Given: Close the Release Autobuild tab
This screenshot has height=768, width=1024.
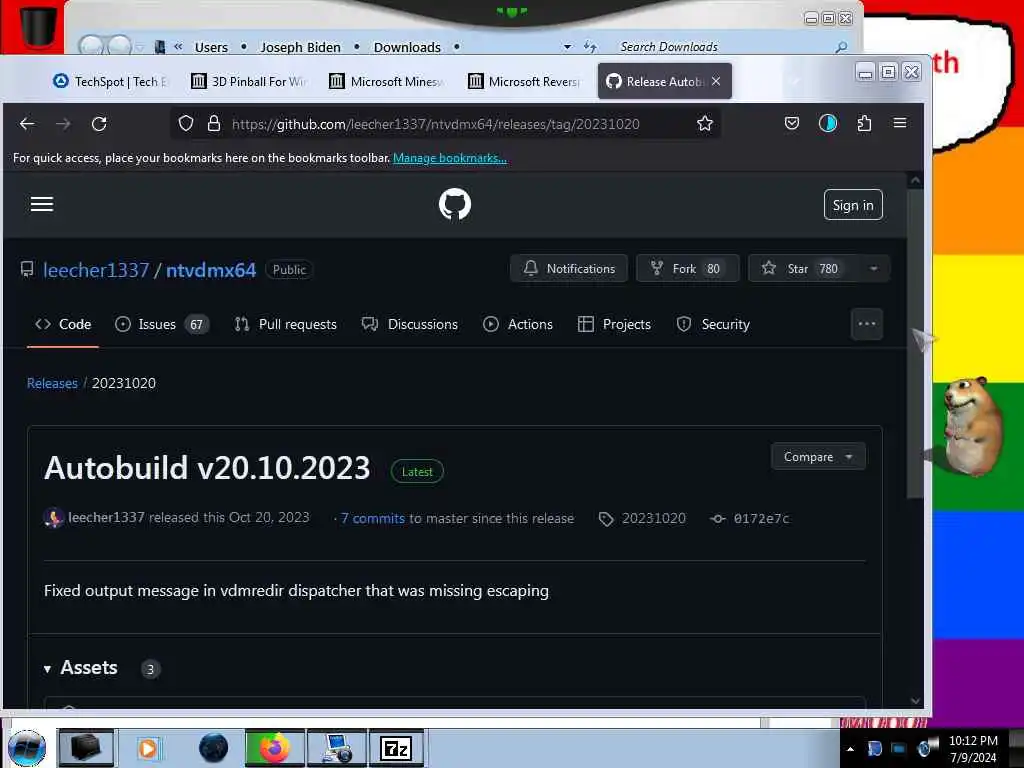Looking at the screenshot, I should [x=716, y=81].
